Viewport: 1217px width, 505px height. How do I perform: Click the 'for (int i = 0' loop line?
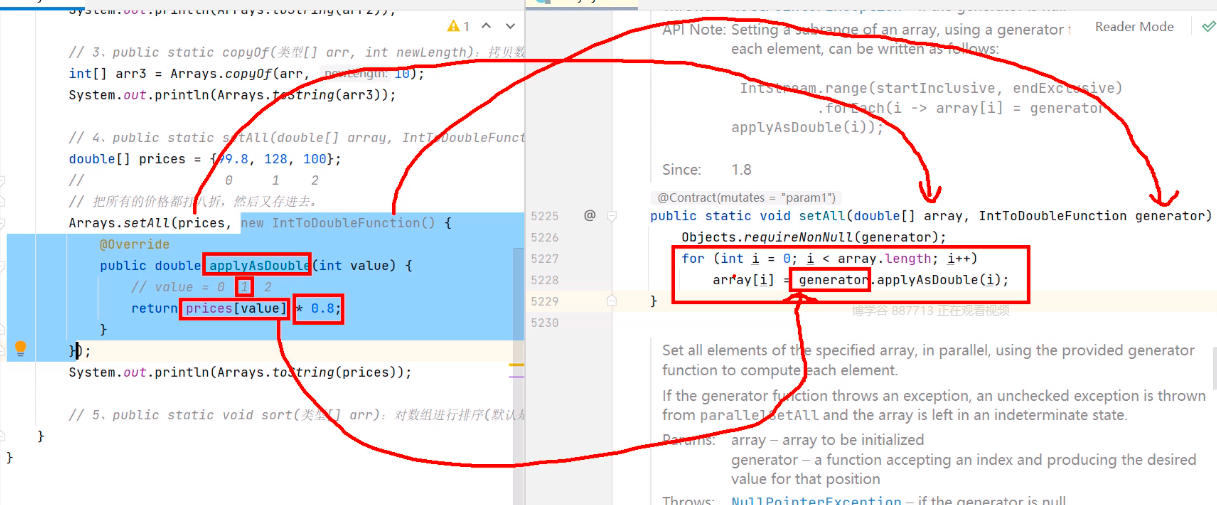pyautogui.click(x=829, y=258)
